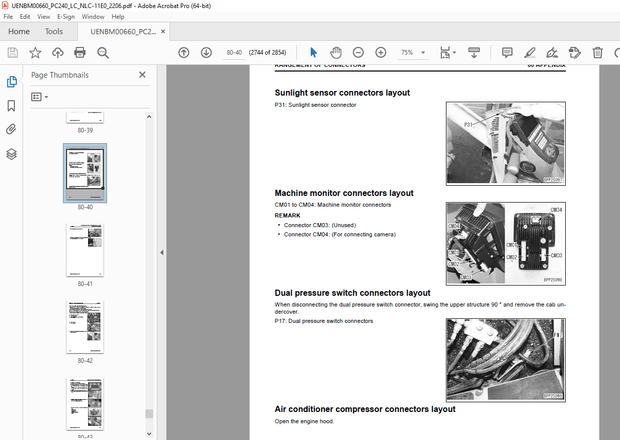Open the Edit menu
The height and width of the screenshot is (440, 620).
pos(25,17)
